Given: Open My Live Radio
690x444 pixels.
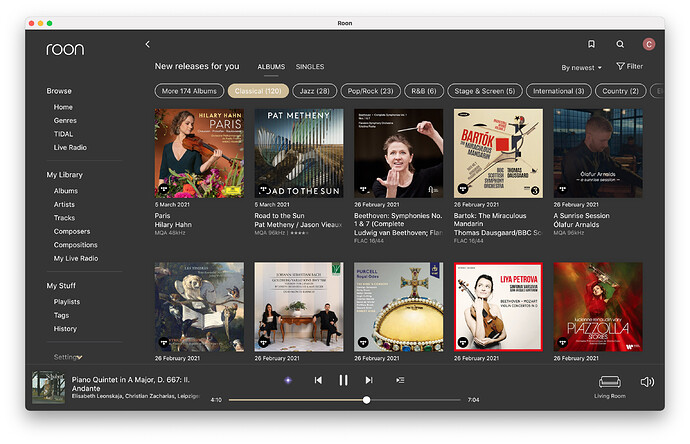Looking at the screenshot, I should tap(76, 258).
